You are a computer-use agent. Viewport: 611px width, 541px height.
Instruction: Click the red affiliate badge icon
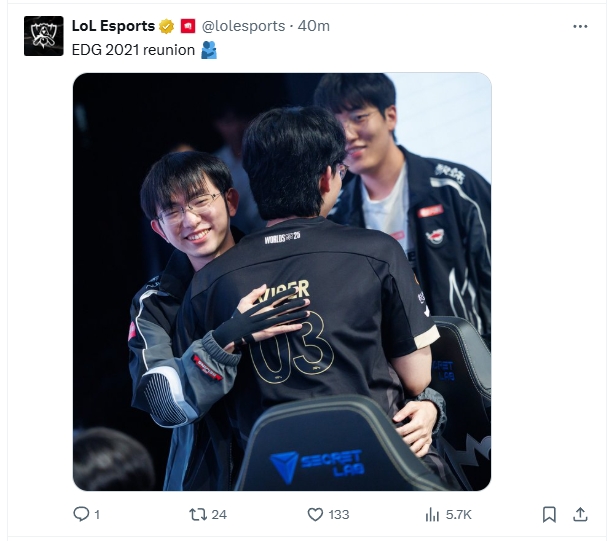(x=188, y=27)
